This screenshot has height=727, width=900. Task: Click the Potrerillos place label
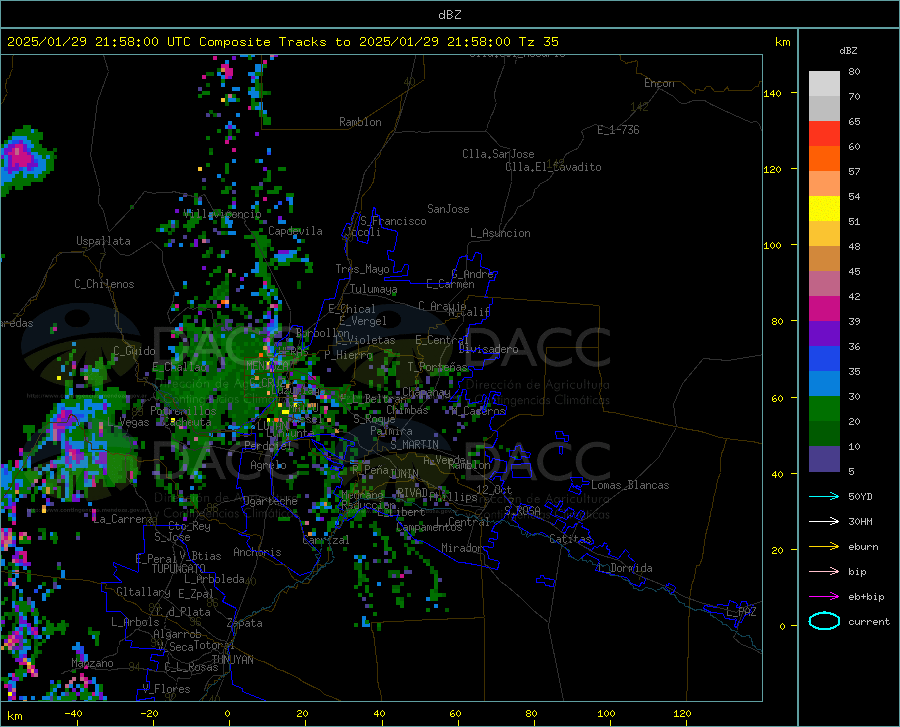point(183,411)
